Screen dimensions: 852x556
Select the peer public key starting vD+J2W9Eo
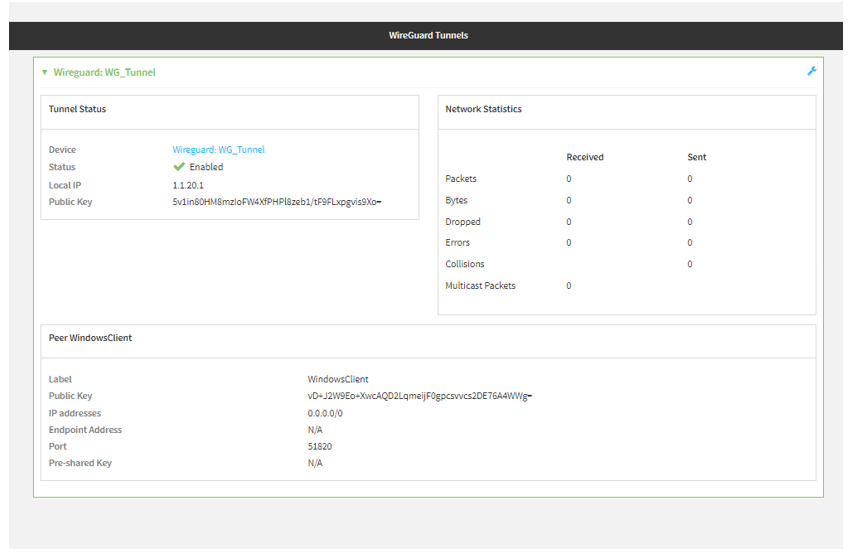click(419, 396)
